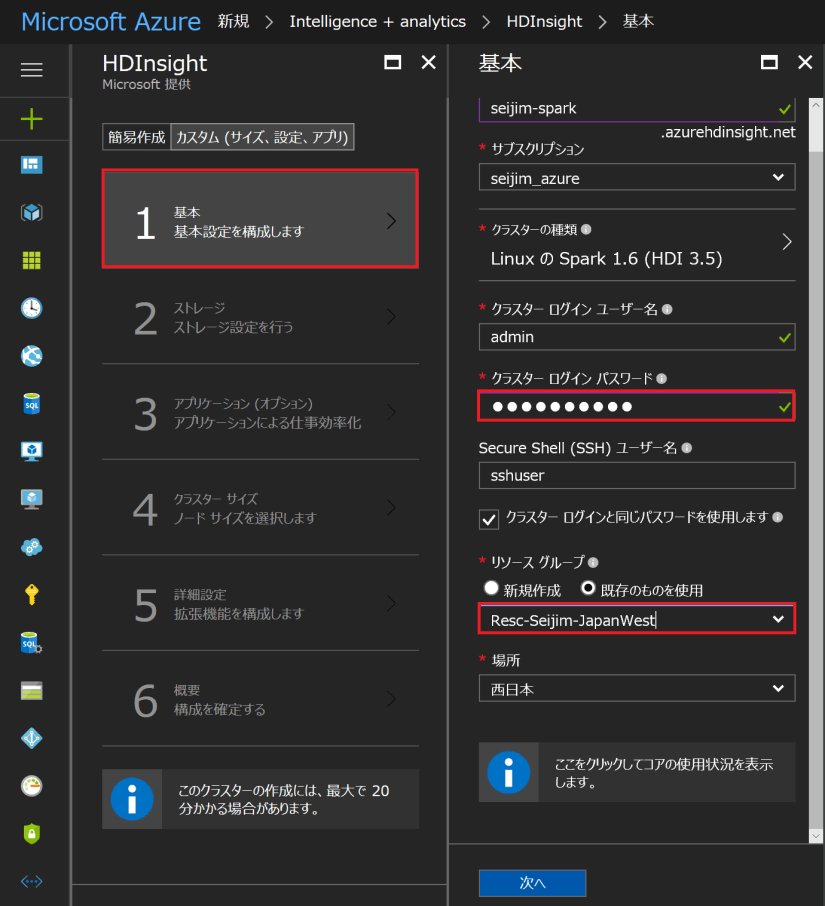Open the App Services globe icon
This screenshot has width=825, height=906.
(34, 355)
